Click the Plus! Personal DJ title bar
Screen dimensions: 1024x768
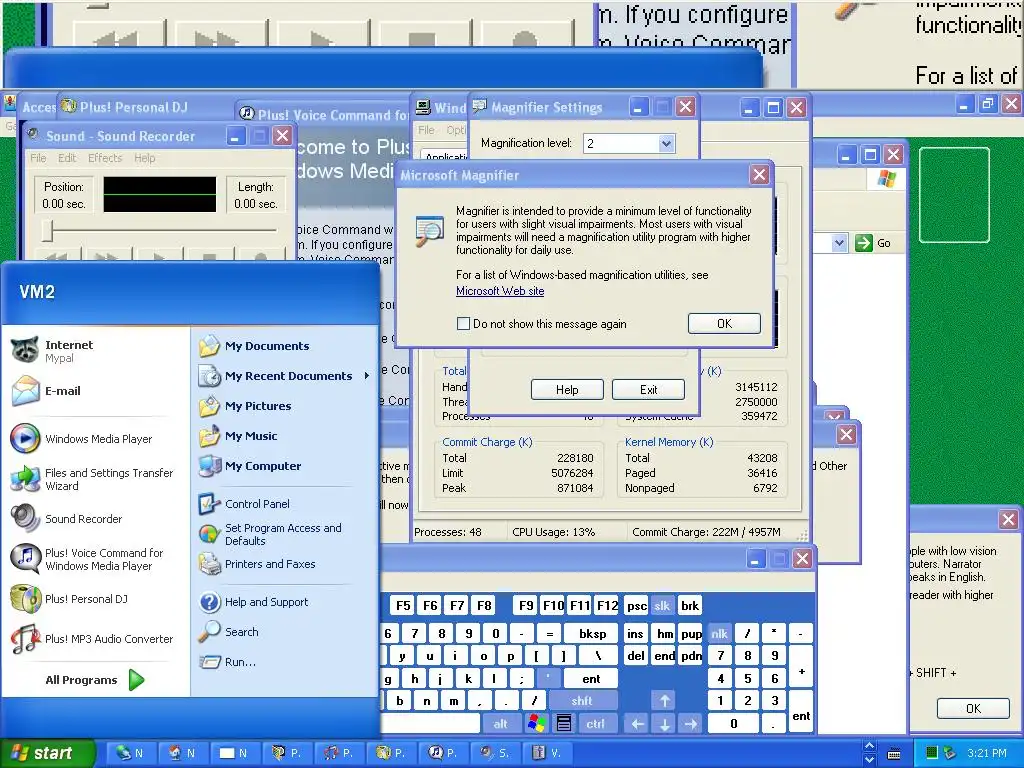click(148, 107)
